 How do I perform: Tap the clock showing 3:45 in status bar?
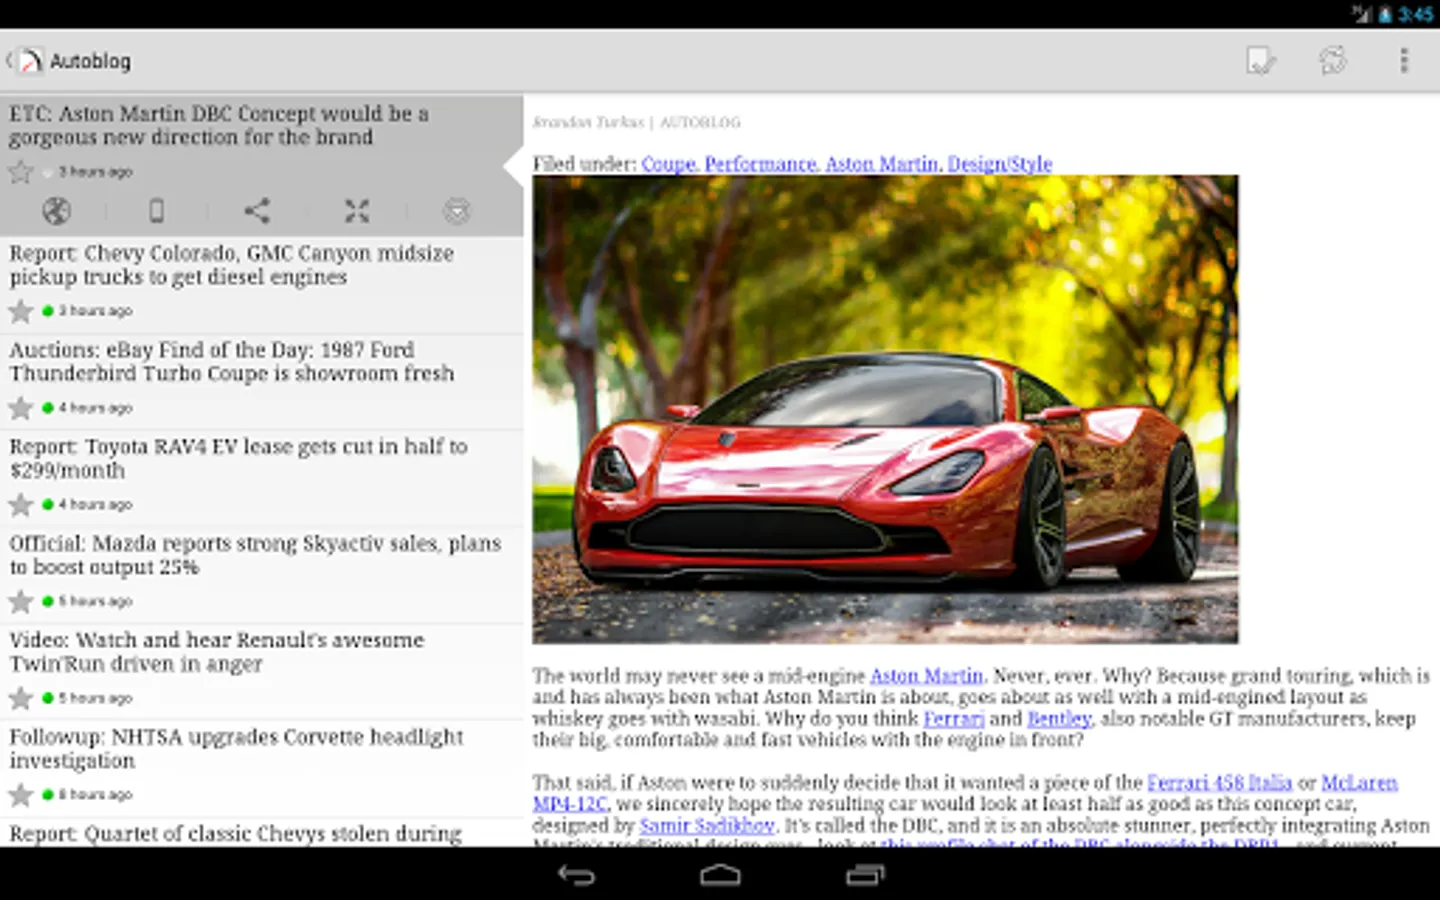pyautogui.click(x=1415, y=14)
